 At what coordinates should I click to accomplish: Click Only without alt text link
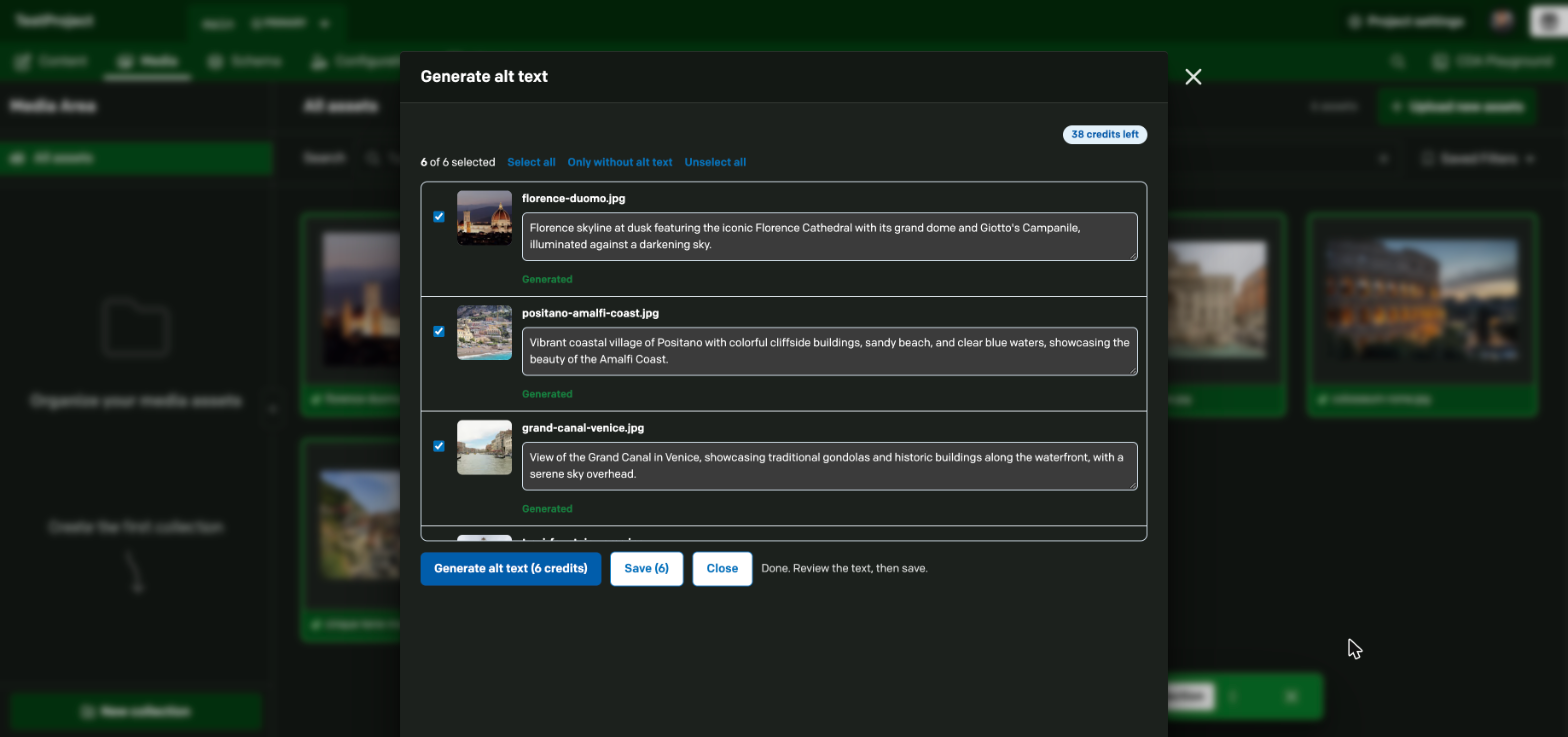pyautogui.click(x=620, y=162)
